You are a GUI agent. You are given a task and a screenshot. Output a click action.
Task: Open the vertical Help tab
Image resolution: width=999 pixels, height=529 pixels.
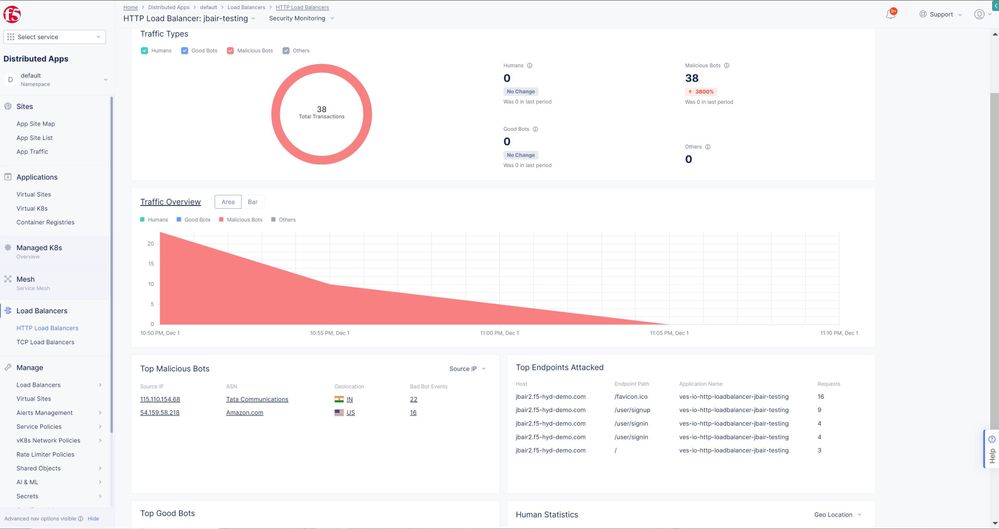pos(991,455)
